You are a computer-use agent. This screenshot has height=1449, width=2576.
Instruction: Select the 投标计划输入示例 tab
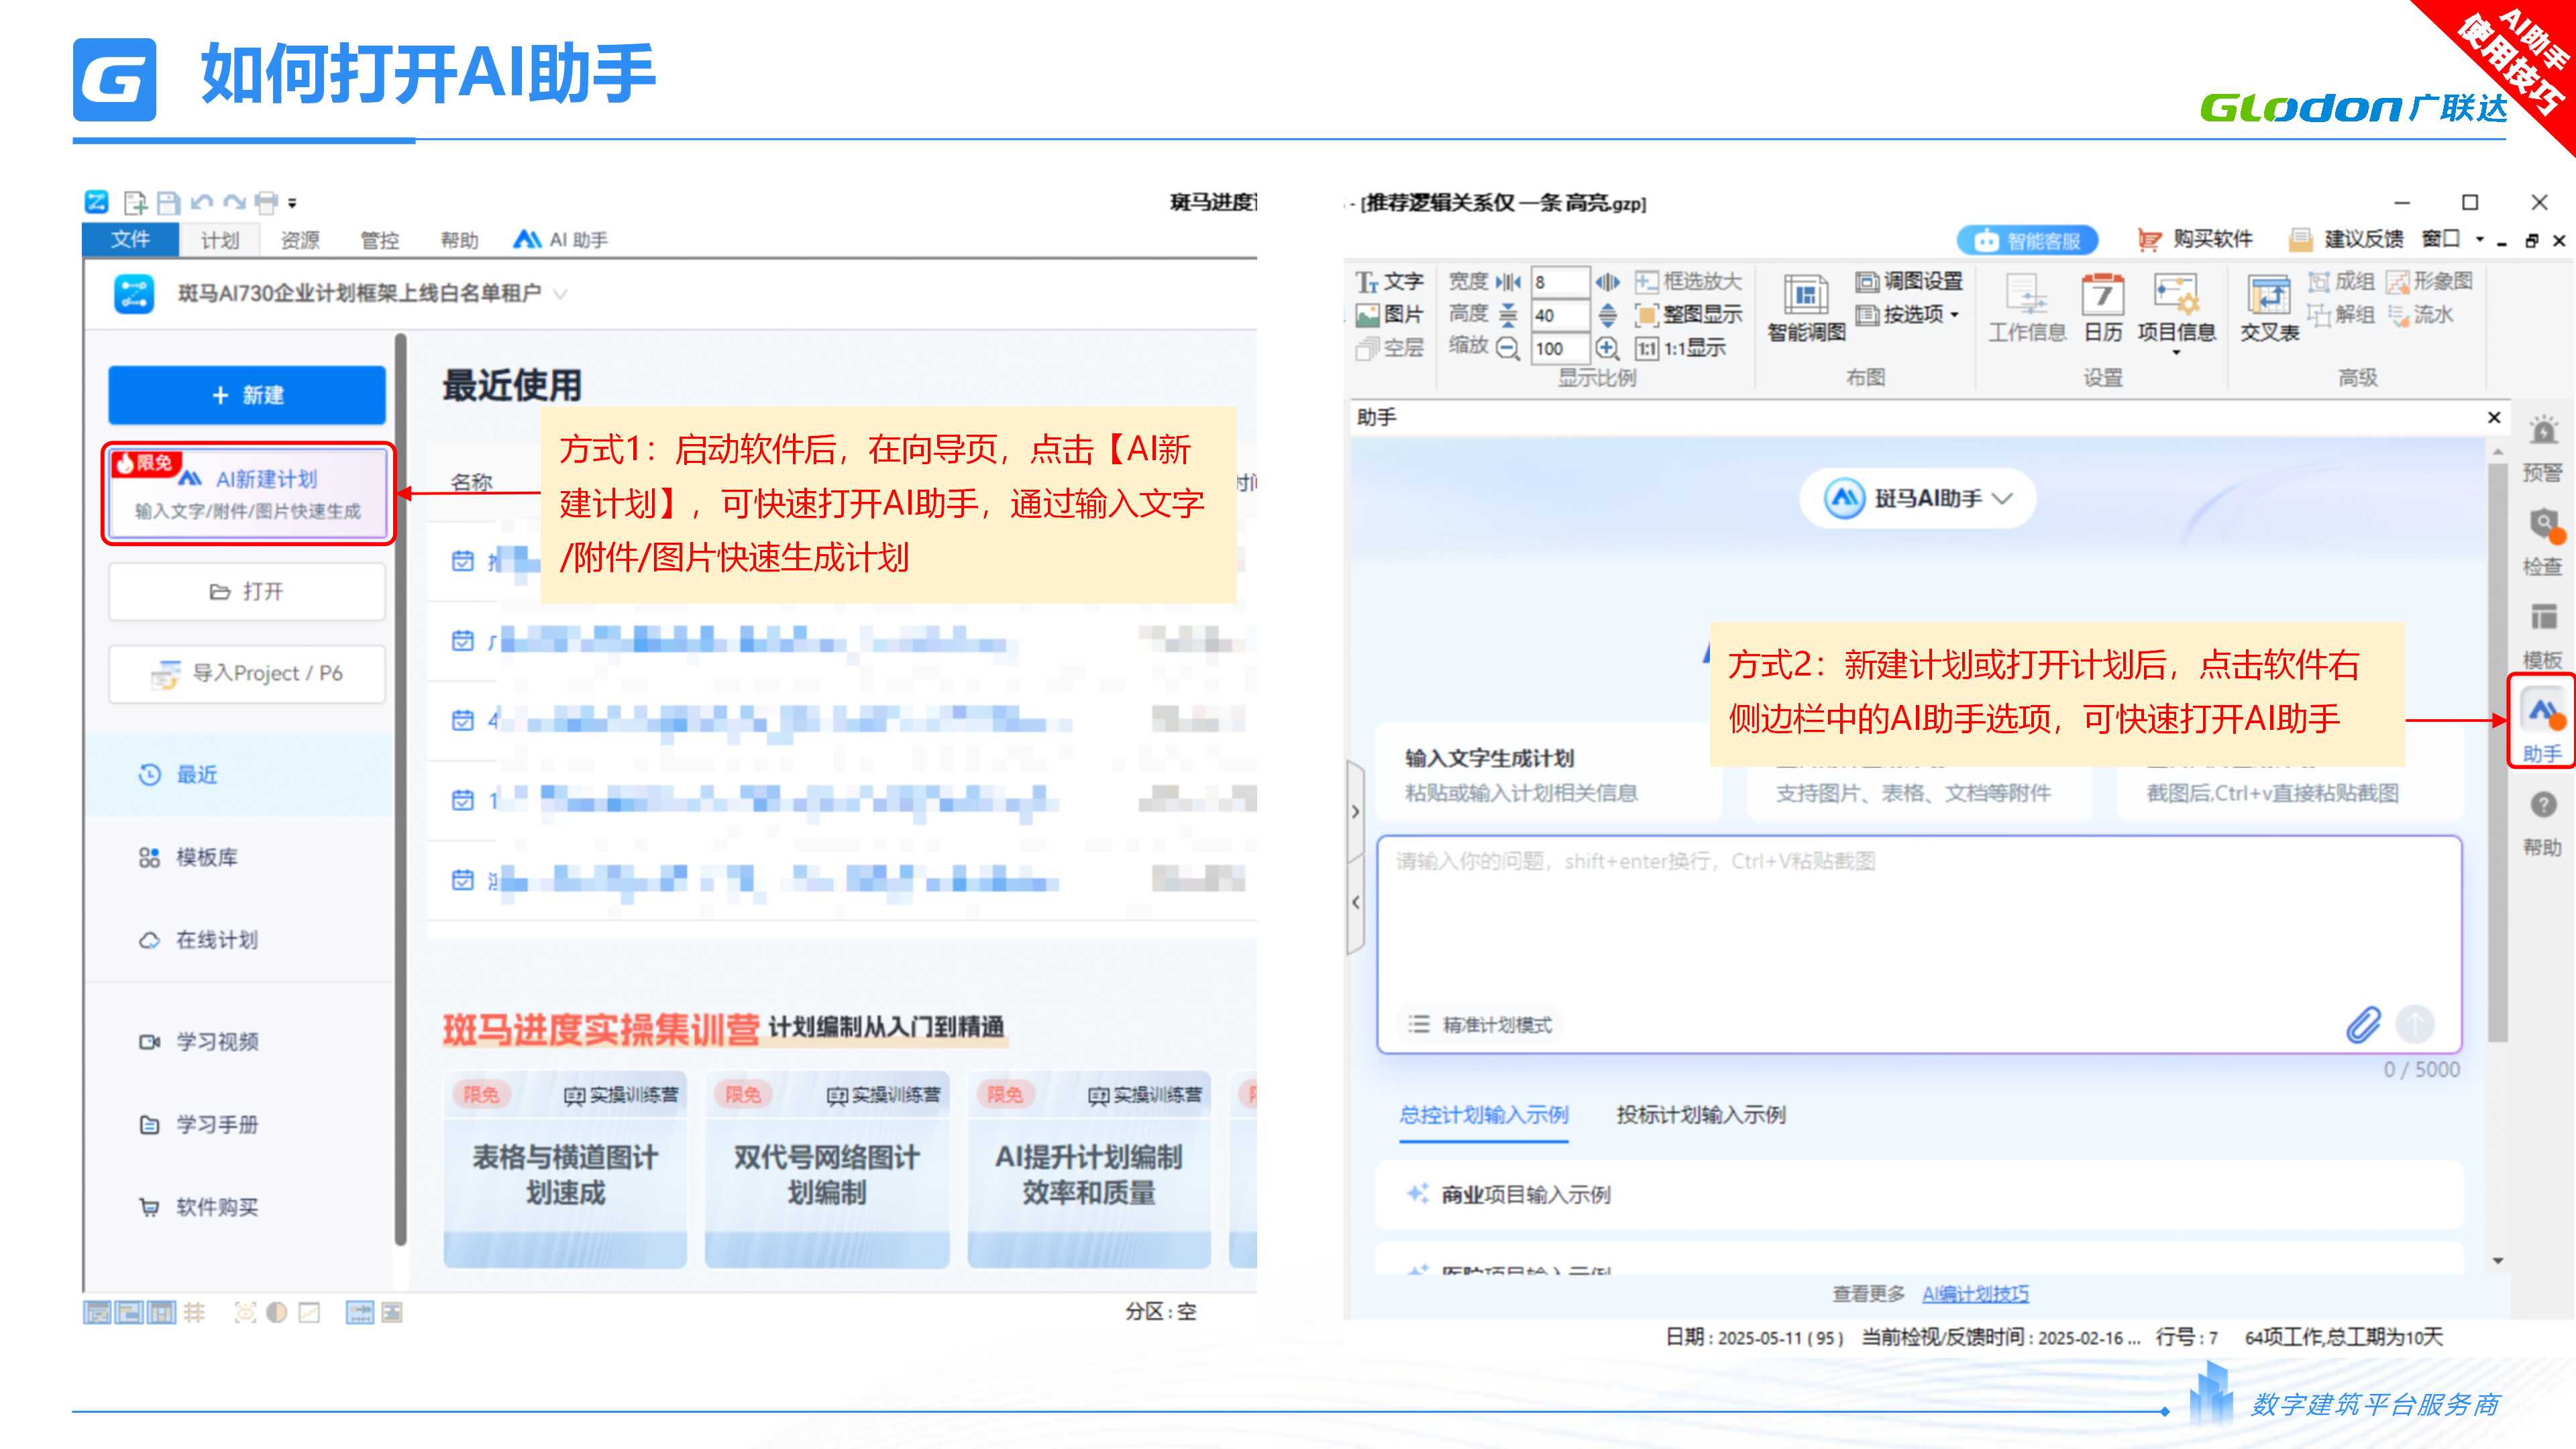pyautogui.click(x=1700, y=1115)
